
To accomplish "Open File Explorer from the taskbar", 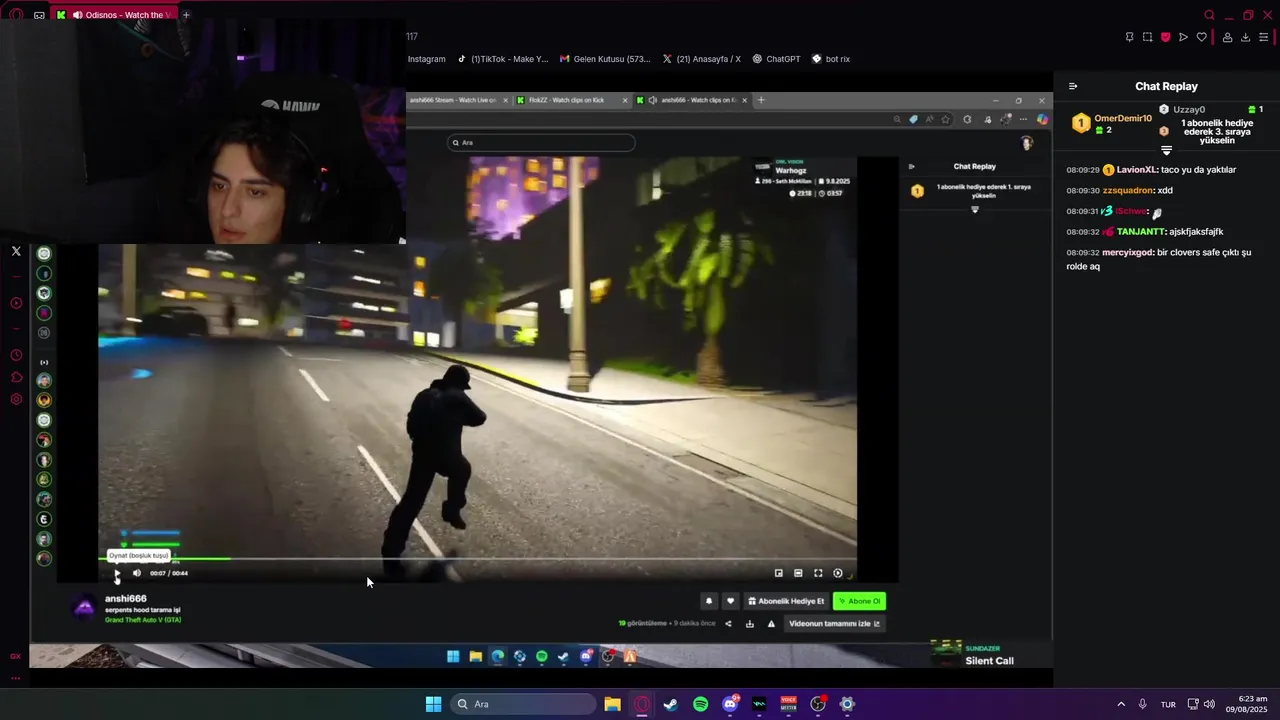I will (x=612, y=704).
